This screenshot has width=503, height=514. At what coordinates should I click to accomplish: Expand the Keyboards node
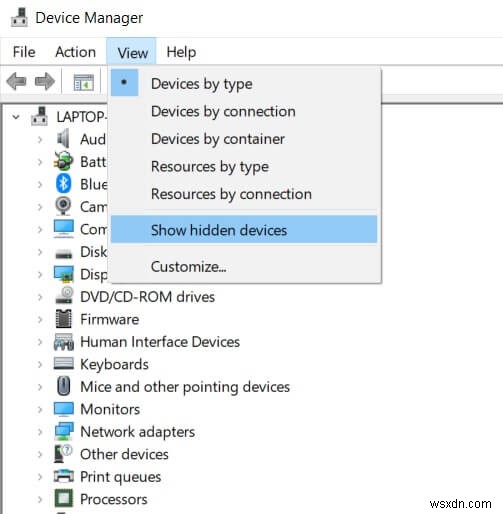click(x=40, y=364)
